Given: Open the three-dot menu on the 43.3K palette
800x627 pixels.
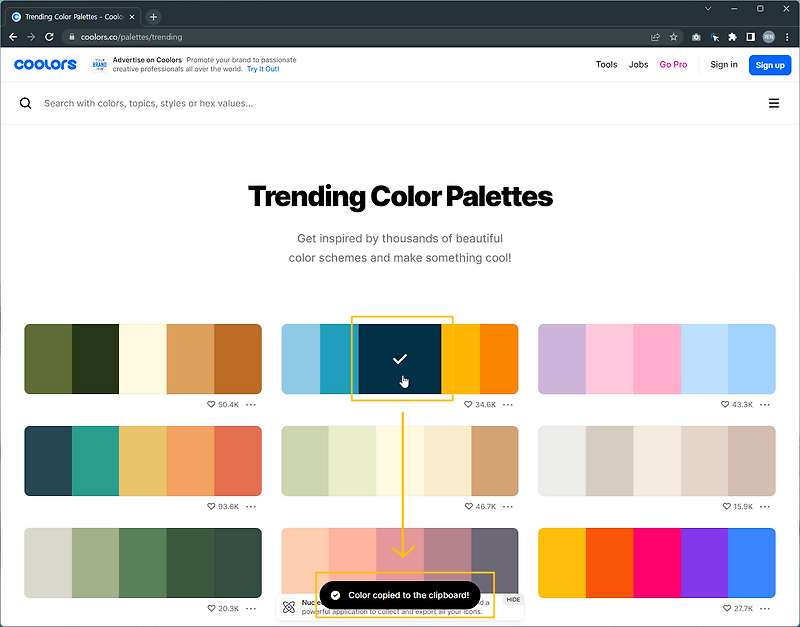Looking at the screenshot, I should pyautogui.click(x=765, y=405).
